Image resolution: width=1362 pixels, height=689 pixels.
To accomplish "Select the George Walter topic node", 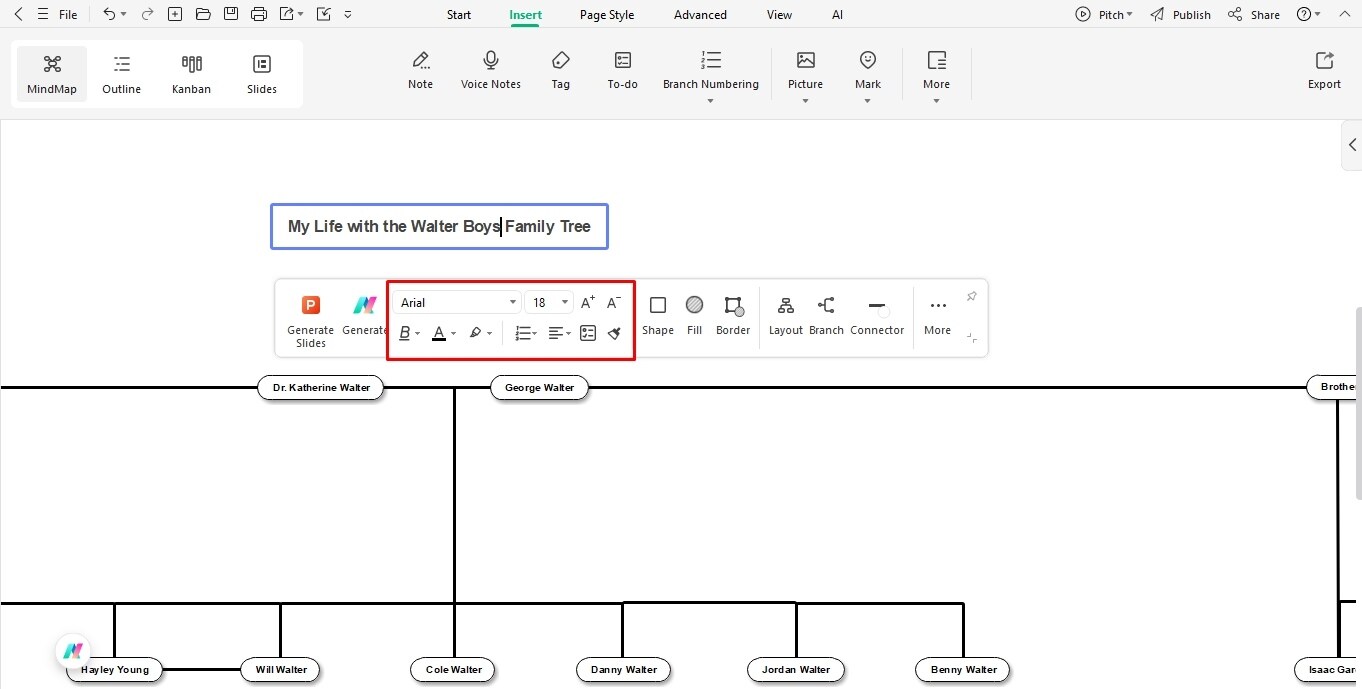I will coord(539,388).
